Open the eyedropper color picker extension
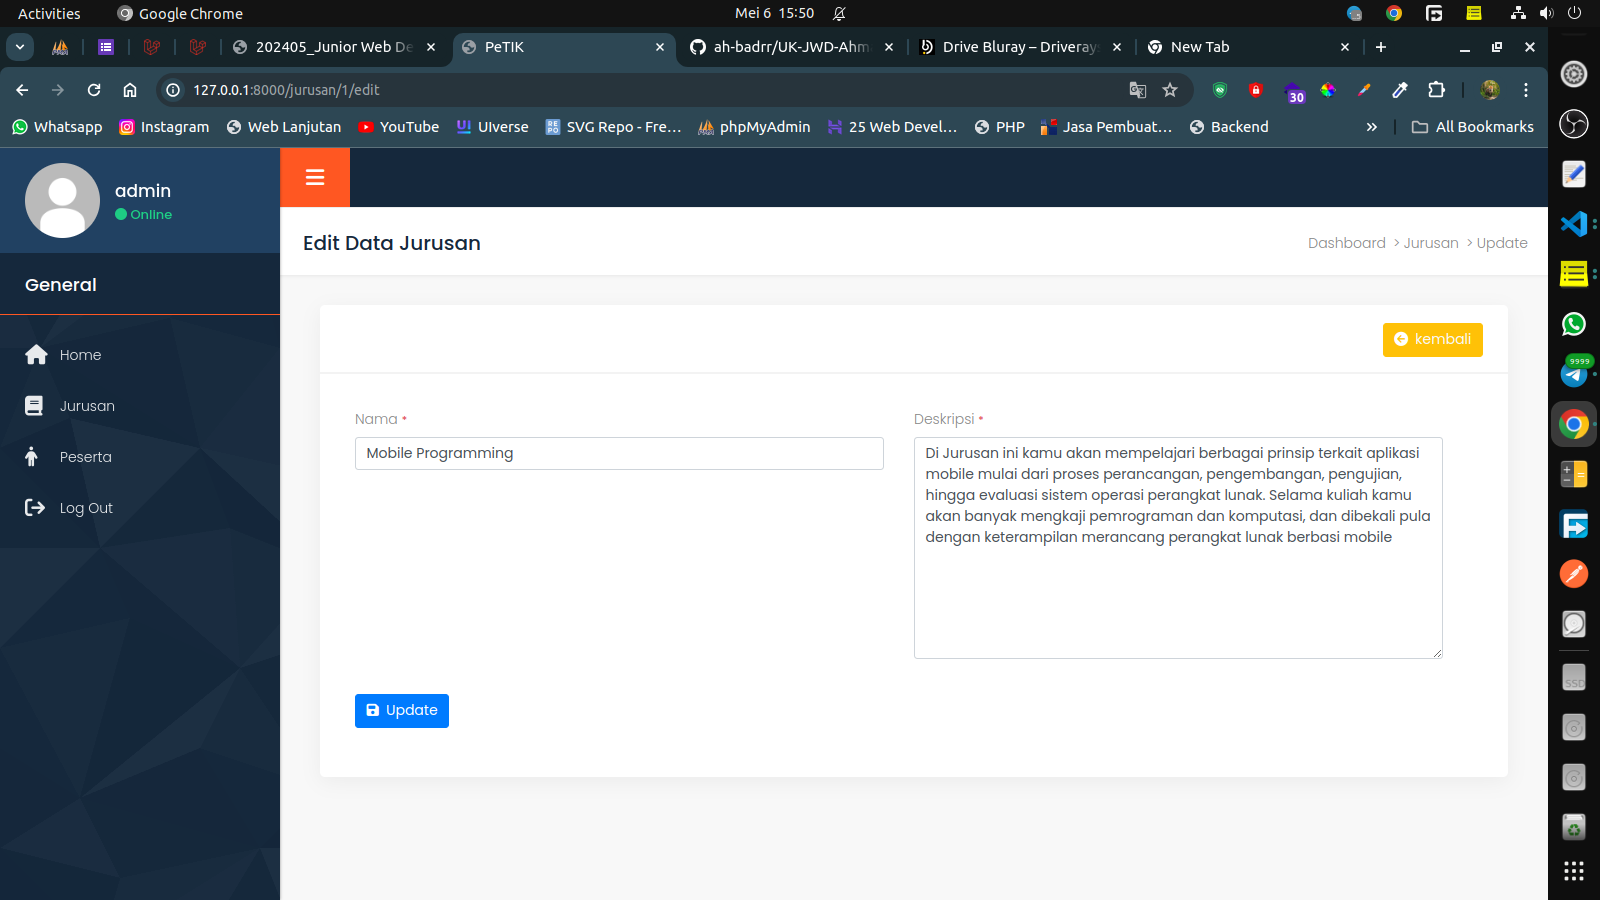This screenshot has width=1600, height=900. [x=1400, y=90]
